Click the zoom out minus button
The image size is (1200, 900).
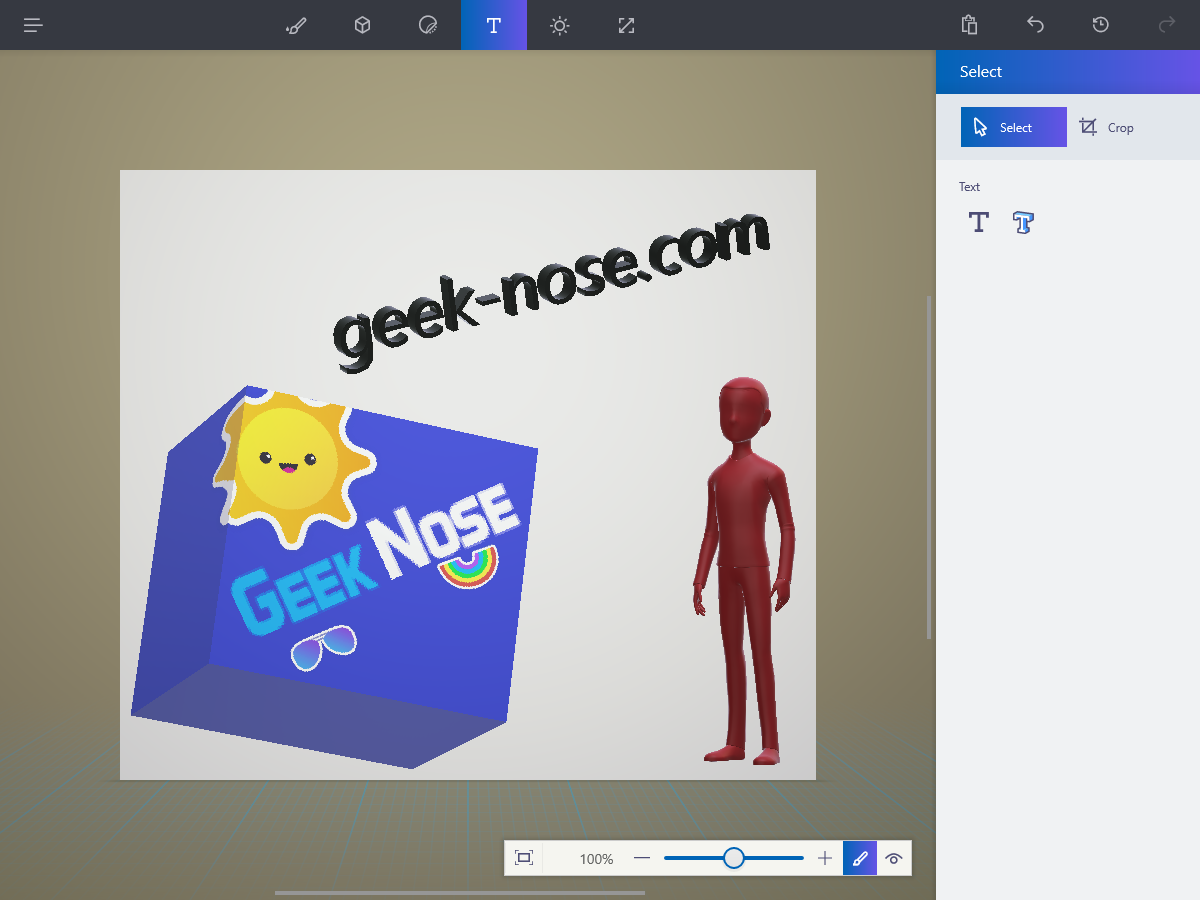[x=642, y=858]
